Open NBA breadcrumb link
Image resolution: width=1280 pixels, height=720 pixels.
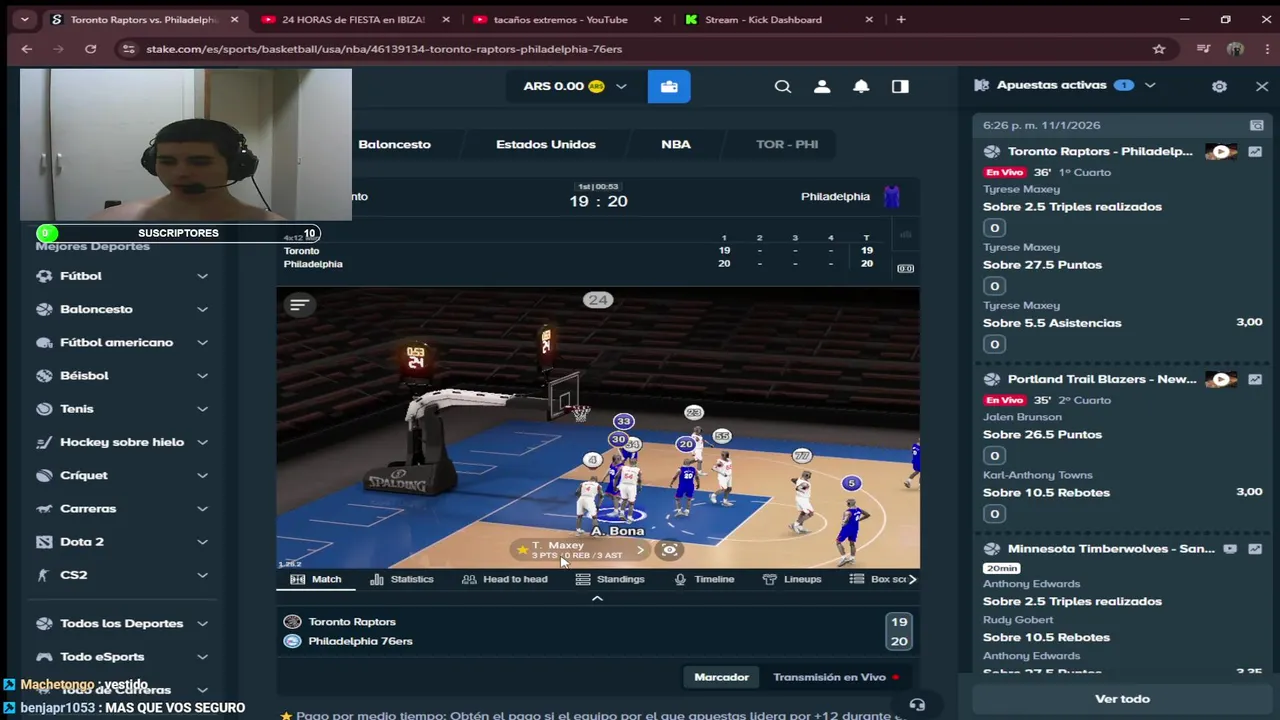click(x=676, y=144)
